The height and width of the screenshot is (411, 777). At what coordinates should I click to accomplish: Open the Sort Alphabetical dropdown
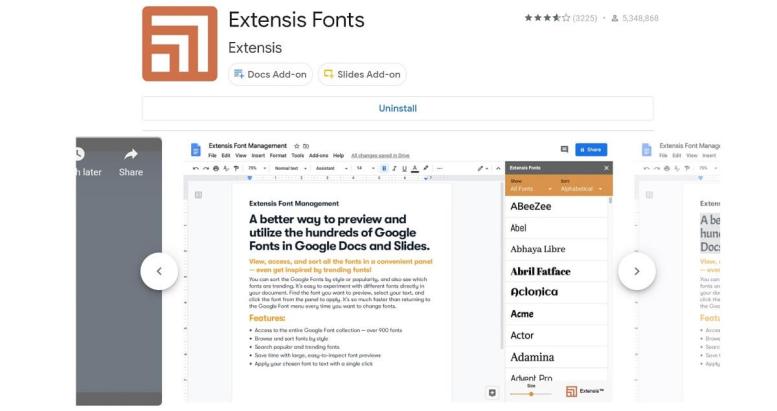[581, 186]
